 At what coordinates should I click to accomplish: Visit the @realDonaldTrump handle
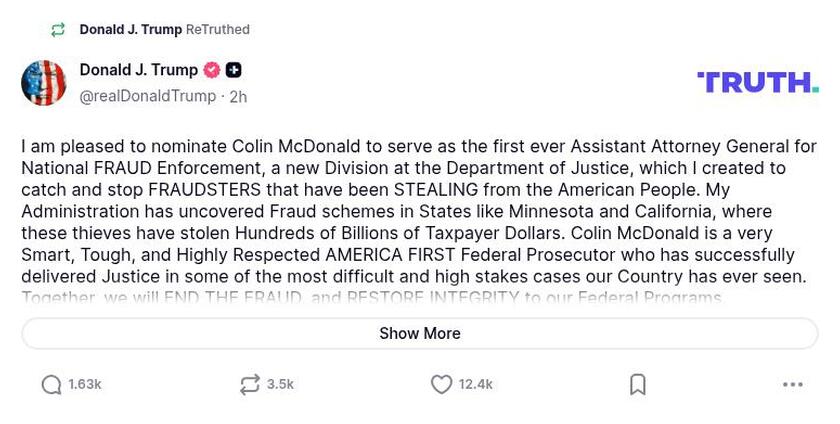(148, 97)
